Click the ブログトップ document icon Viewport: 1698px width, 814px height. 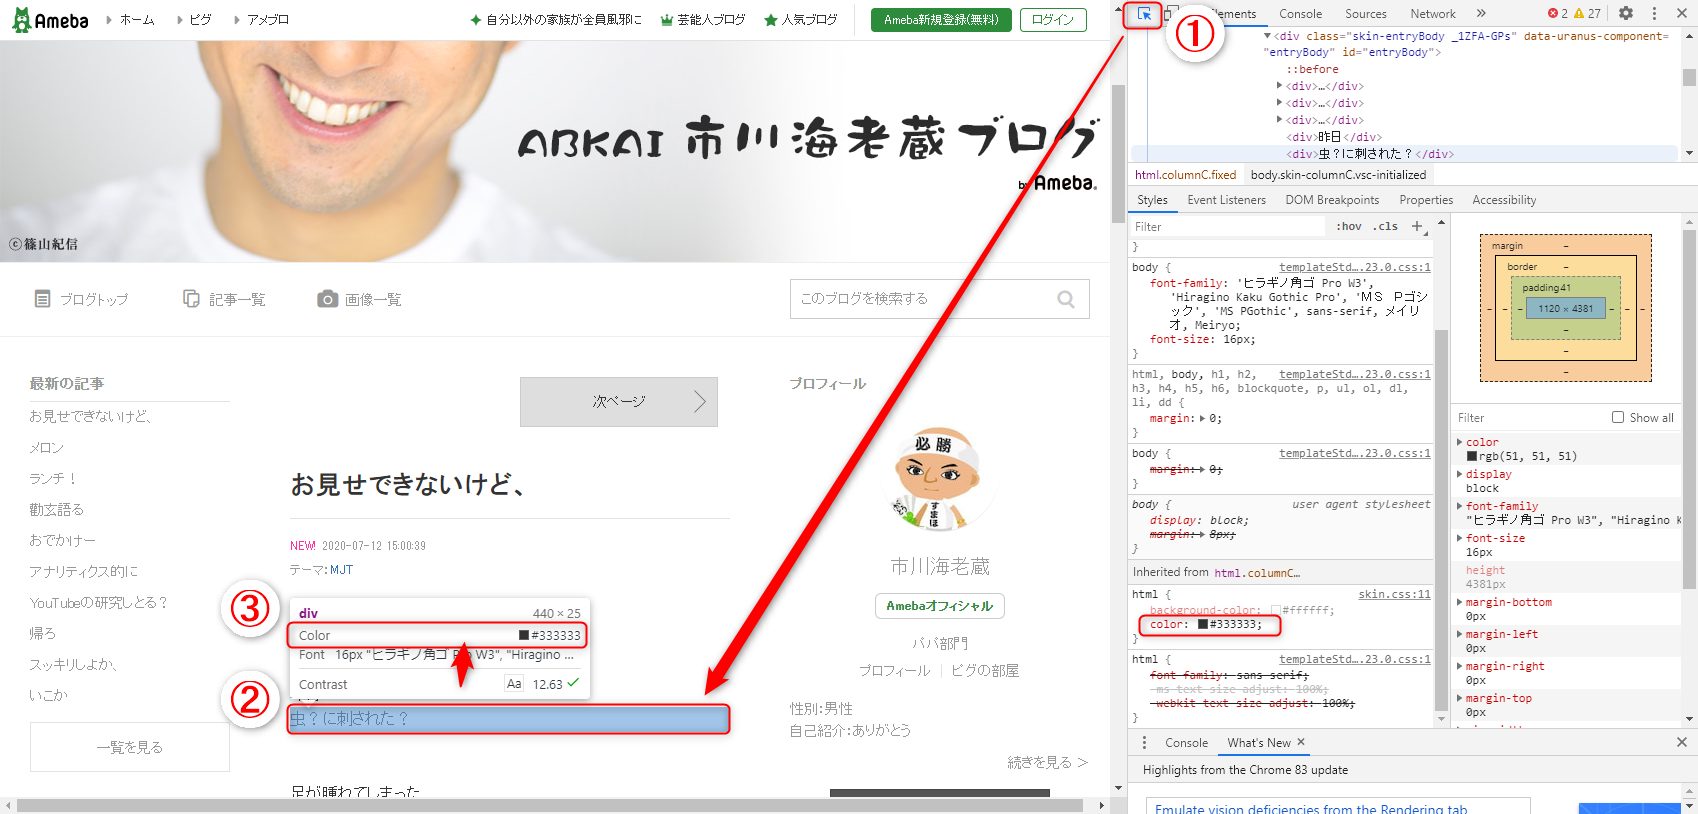pyautogui.click(x=42, y=299)
